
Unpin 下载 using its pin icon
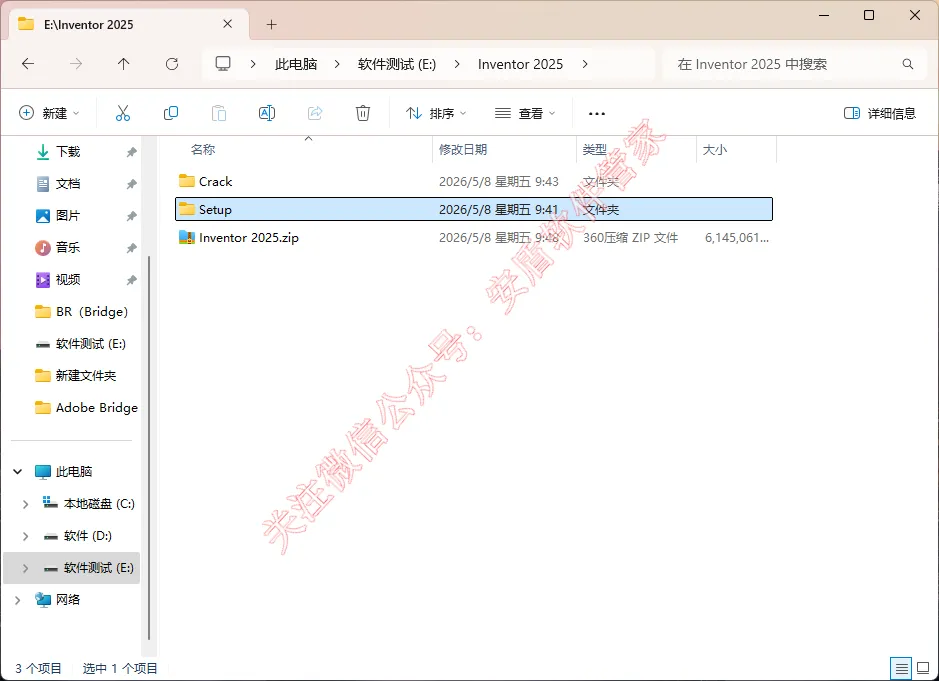tap(132, 152)
